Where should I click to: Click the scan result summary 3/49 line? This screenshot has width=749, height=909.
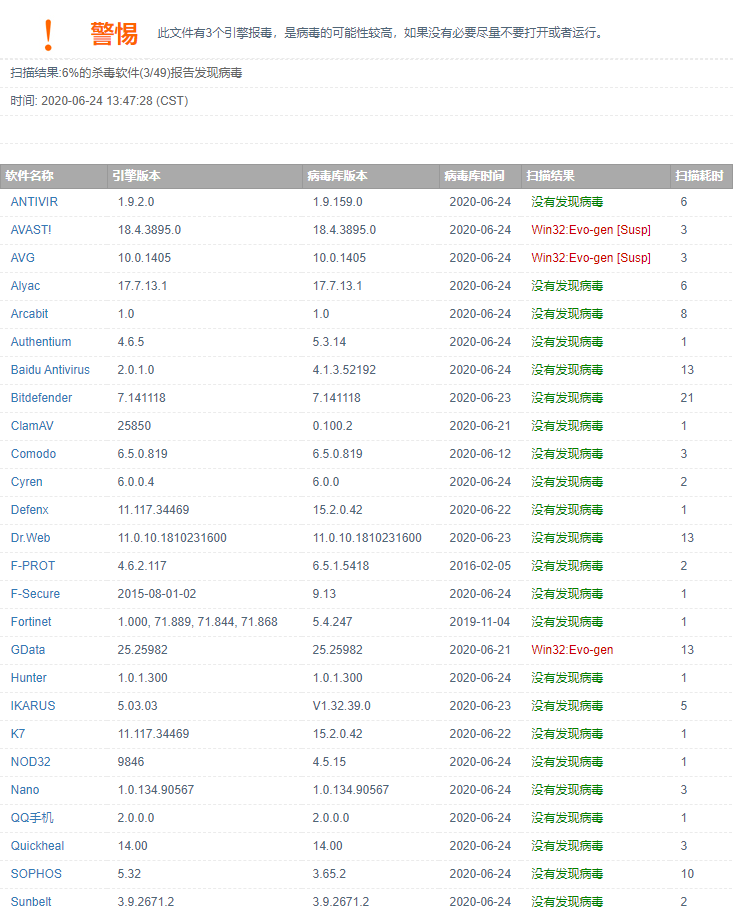[126, 73]
